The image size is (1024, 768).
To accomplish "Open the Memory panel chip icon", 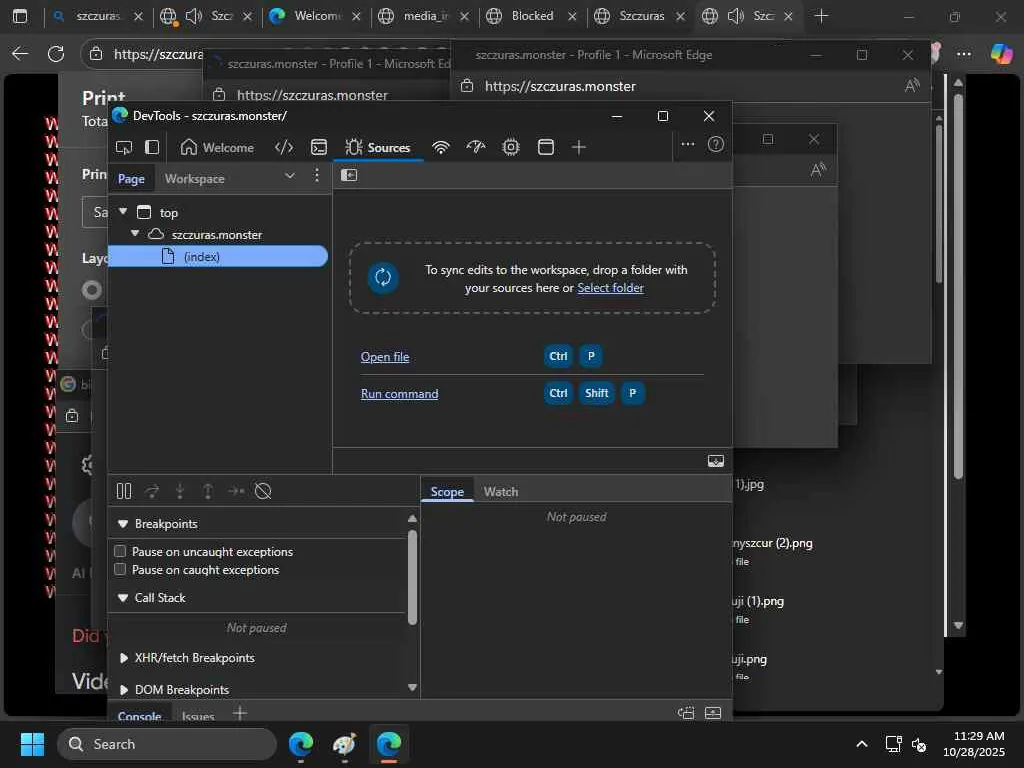I will coord(511,147).
